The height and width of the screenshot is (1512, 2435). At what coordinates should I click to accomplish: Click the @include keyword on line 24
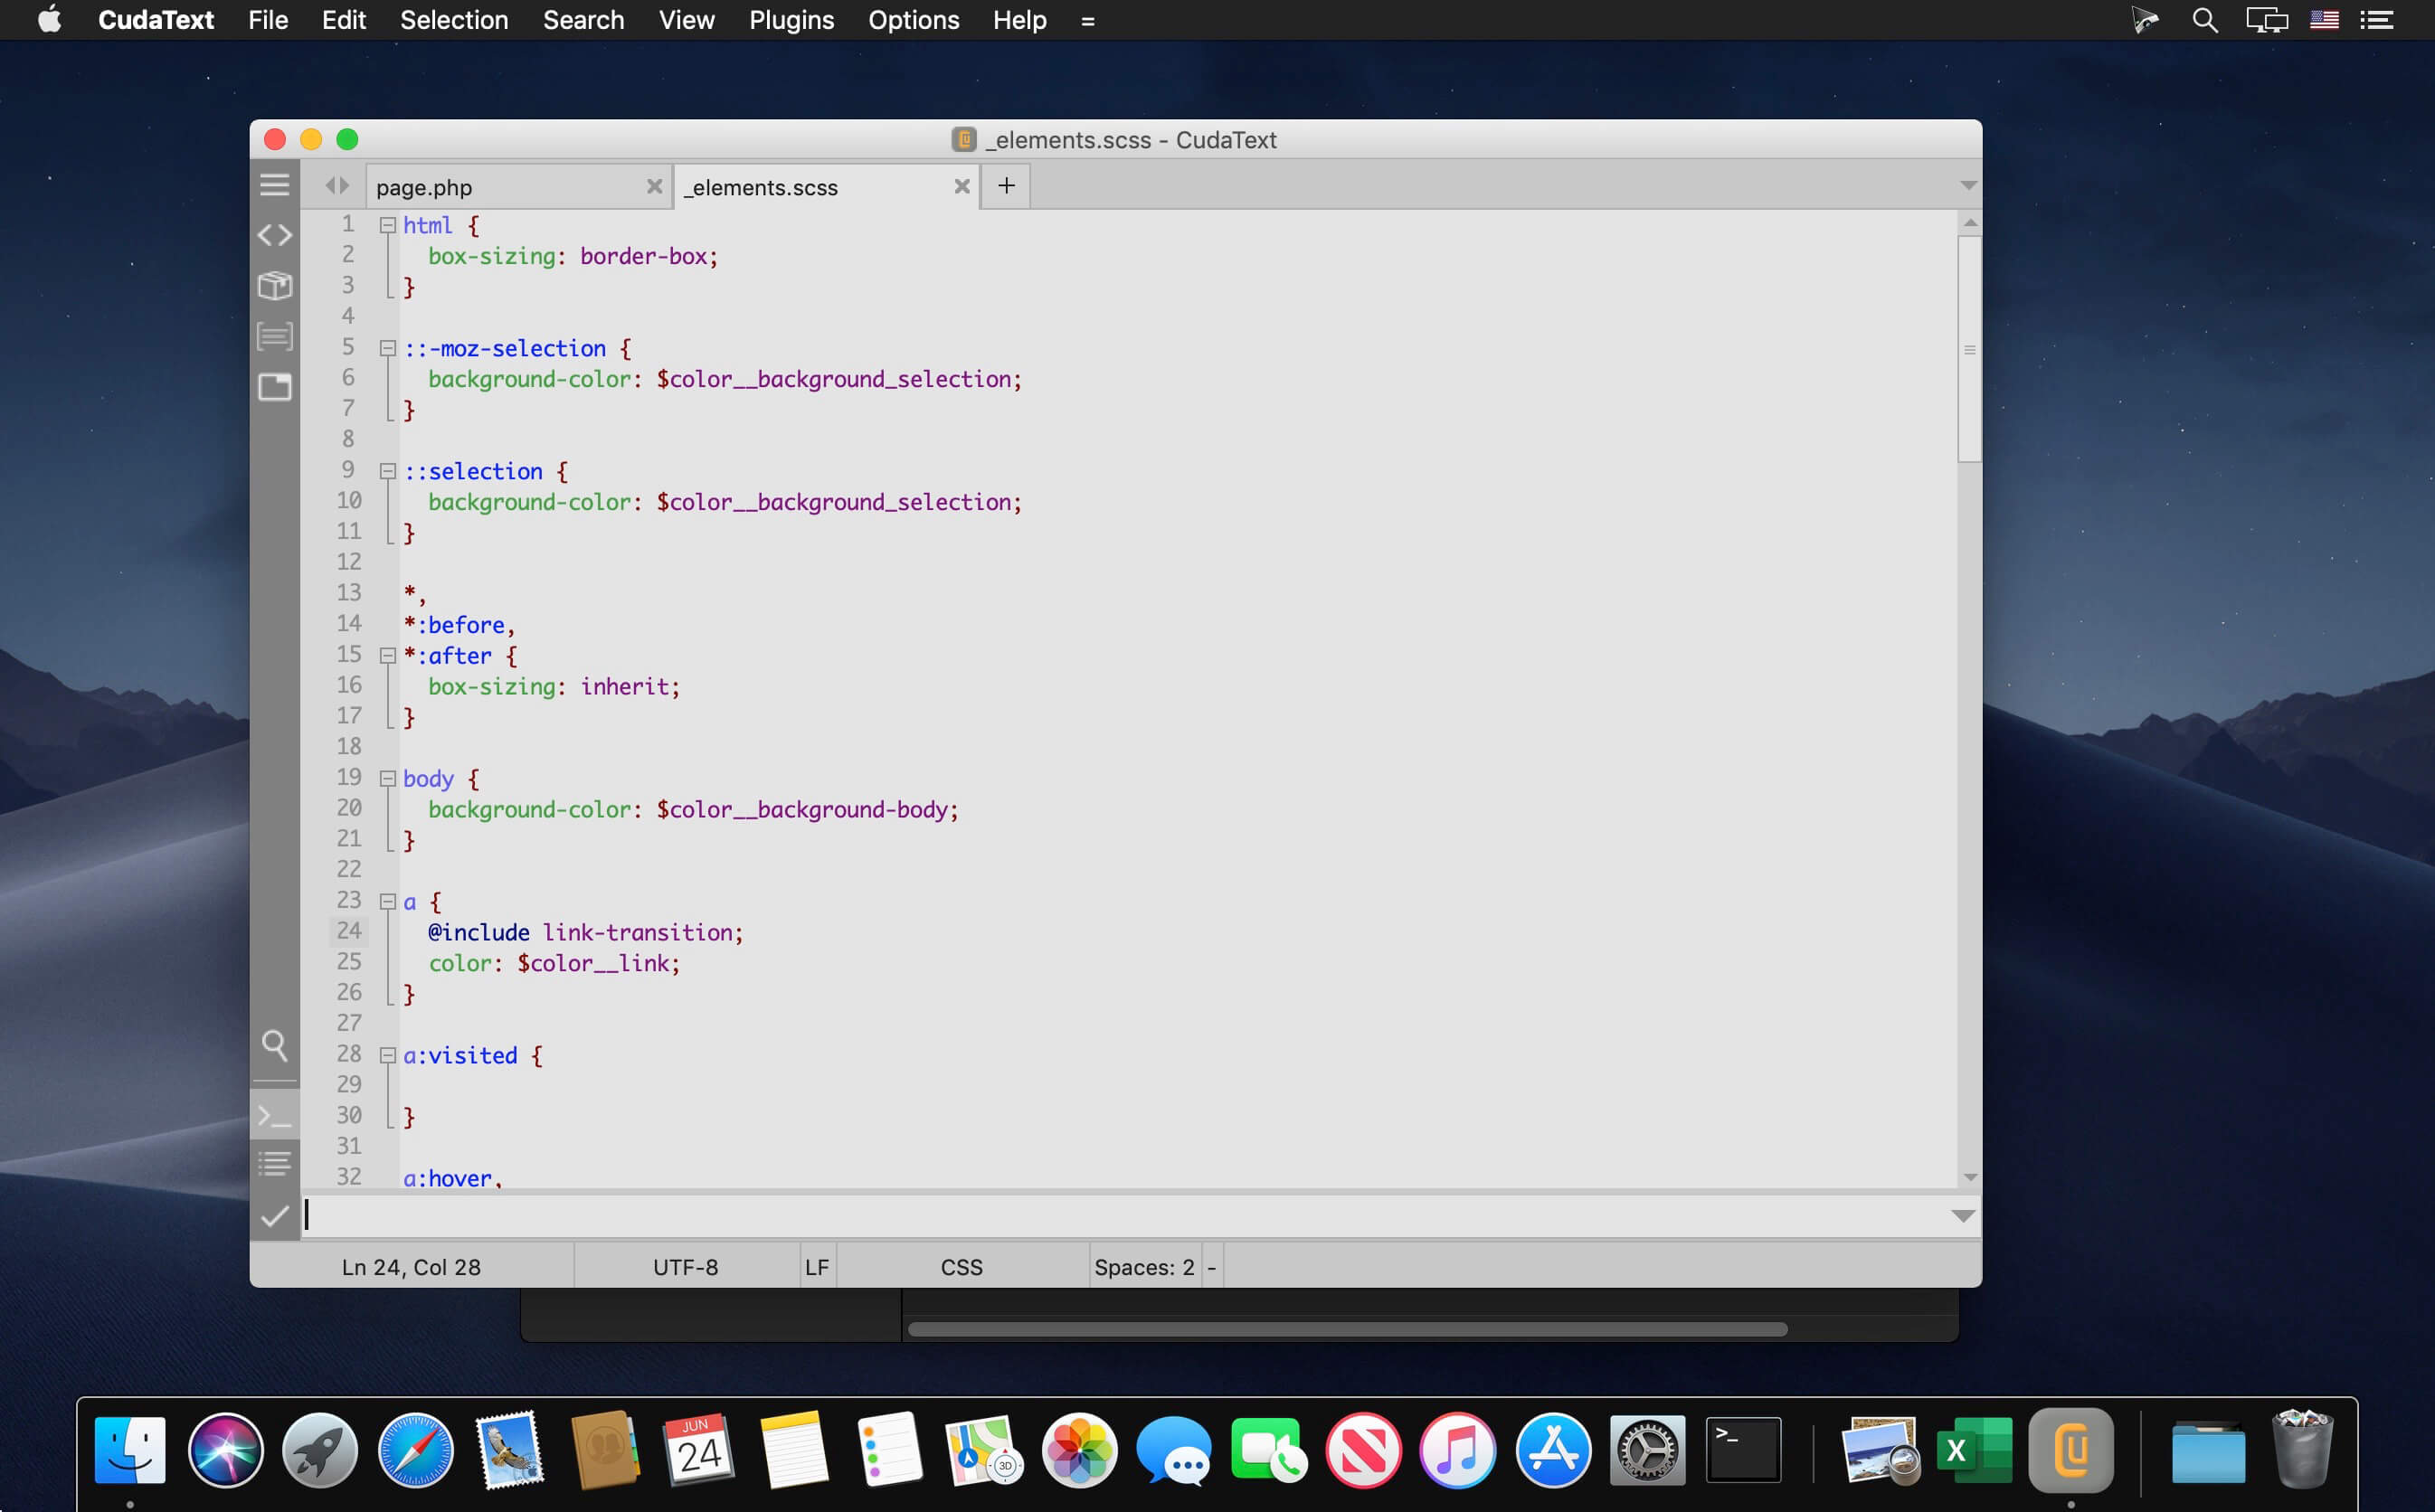click(x=479, y=932)
